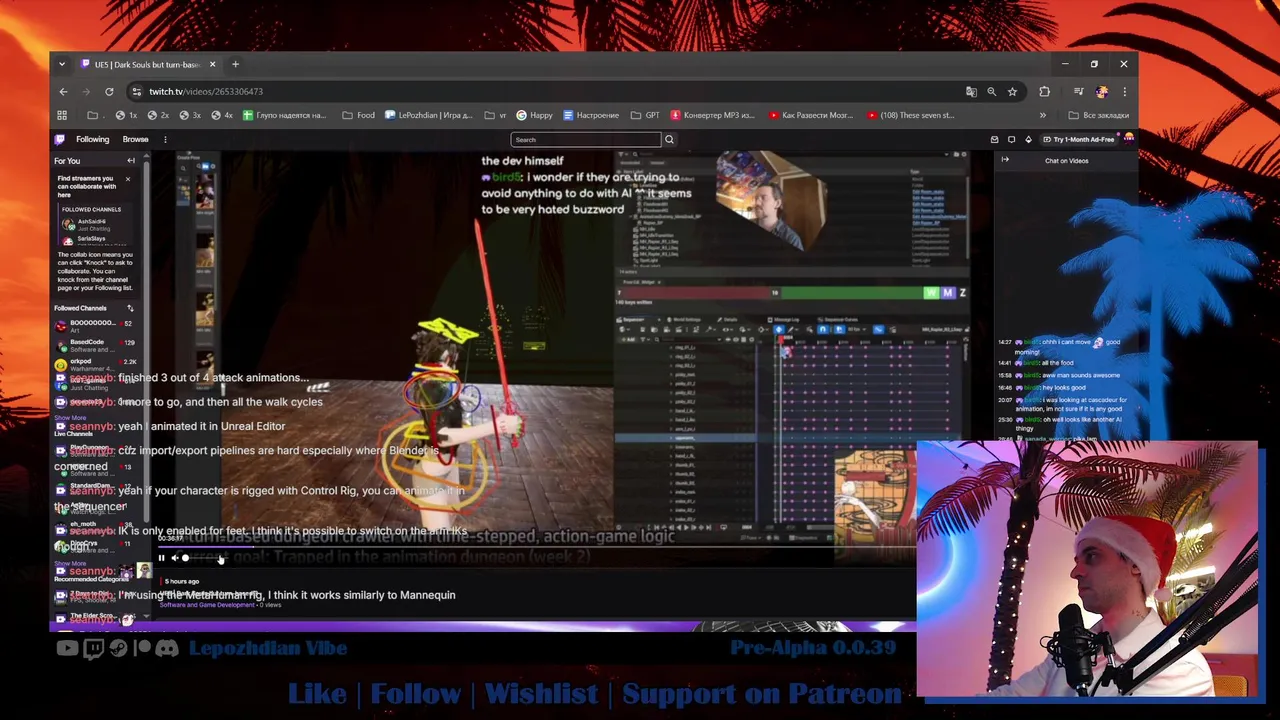Open Конвертер MP3 bookmark

click(713, 115)
